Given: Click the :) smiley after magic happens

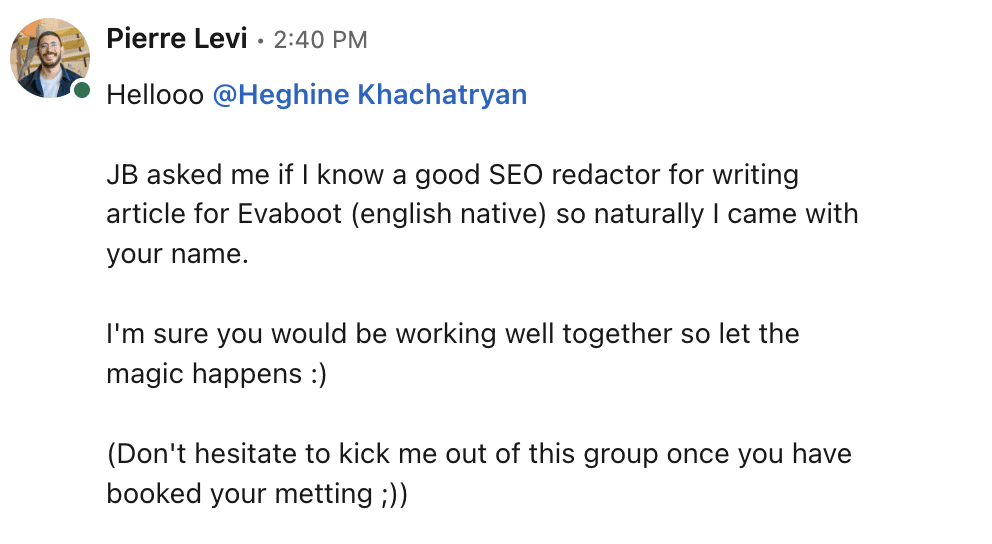Looking at the screenshot, I should (317, 373).
